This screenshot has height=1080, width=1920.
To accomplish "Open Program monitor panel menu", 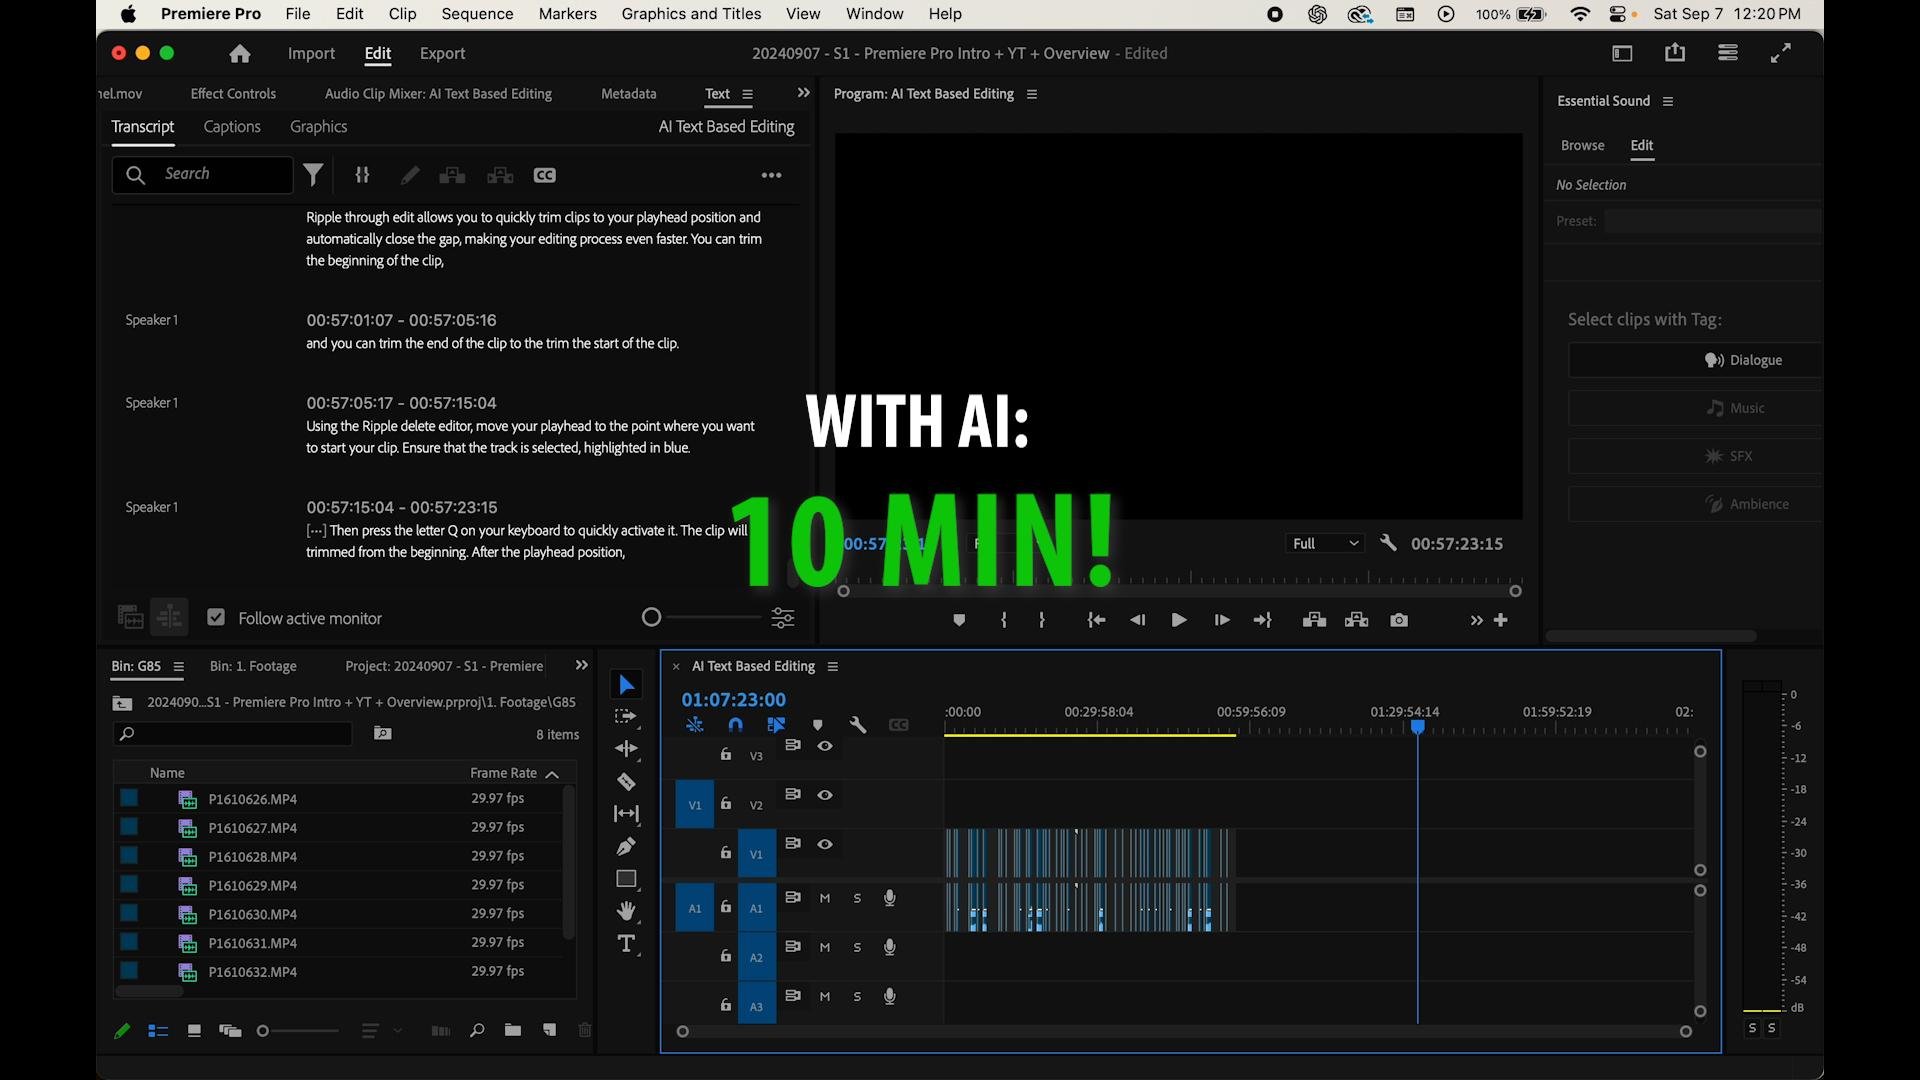I will tap(1032, 94).
